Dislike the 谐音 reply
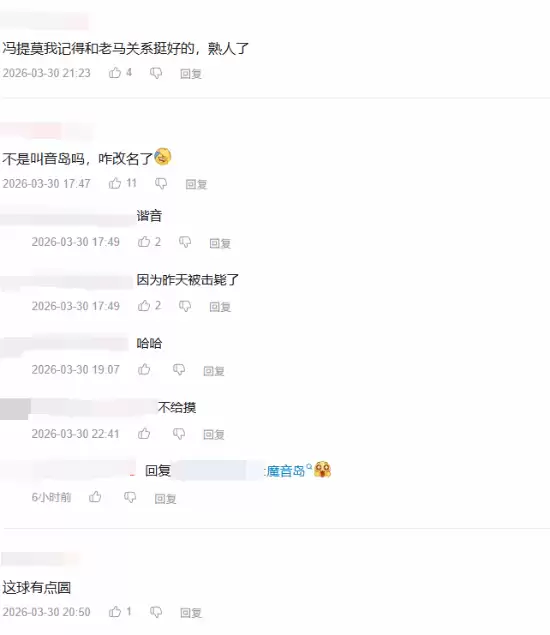This screenshot has width=550, height=635. [x=185, y=242]
